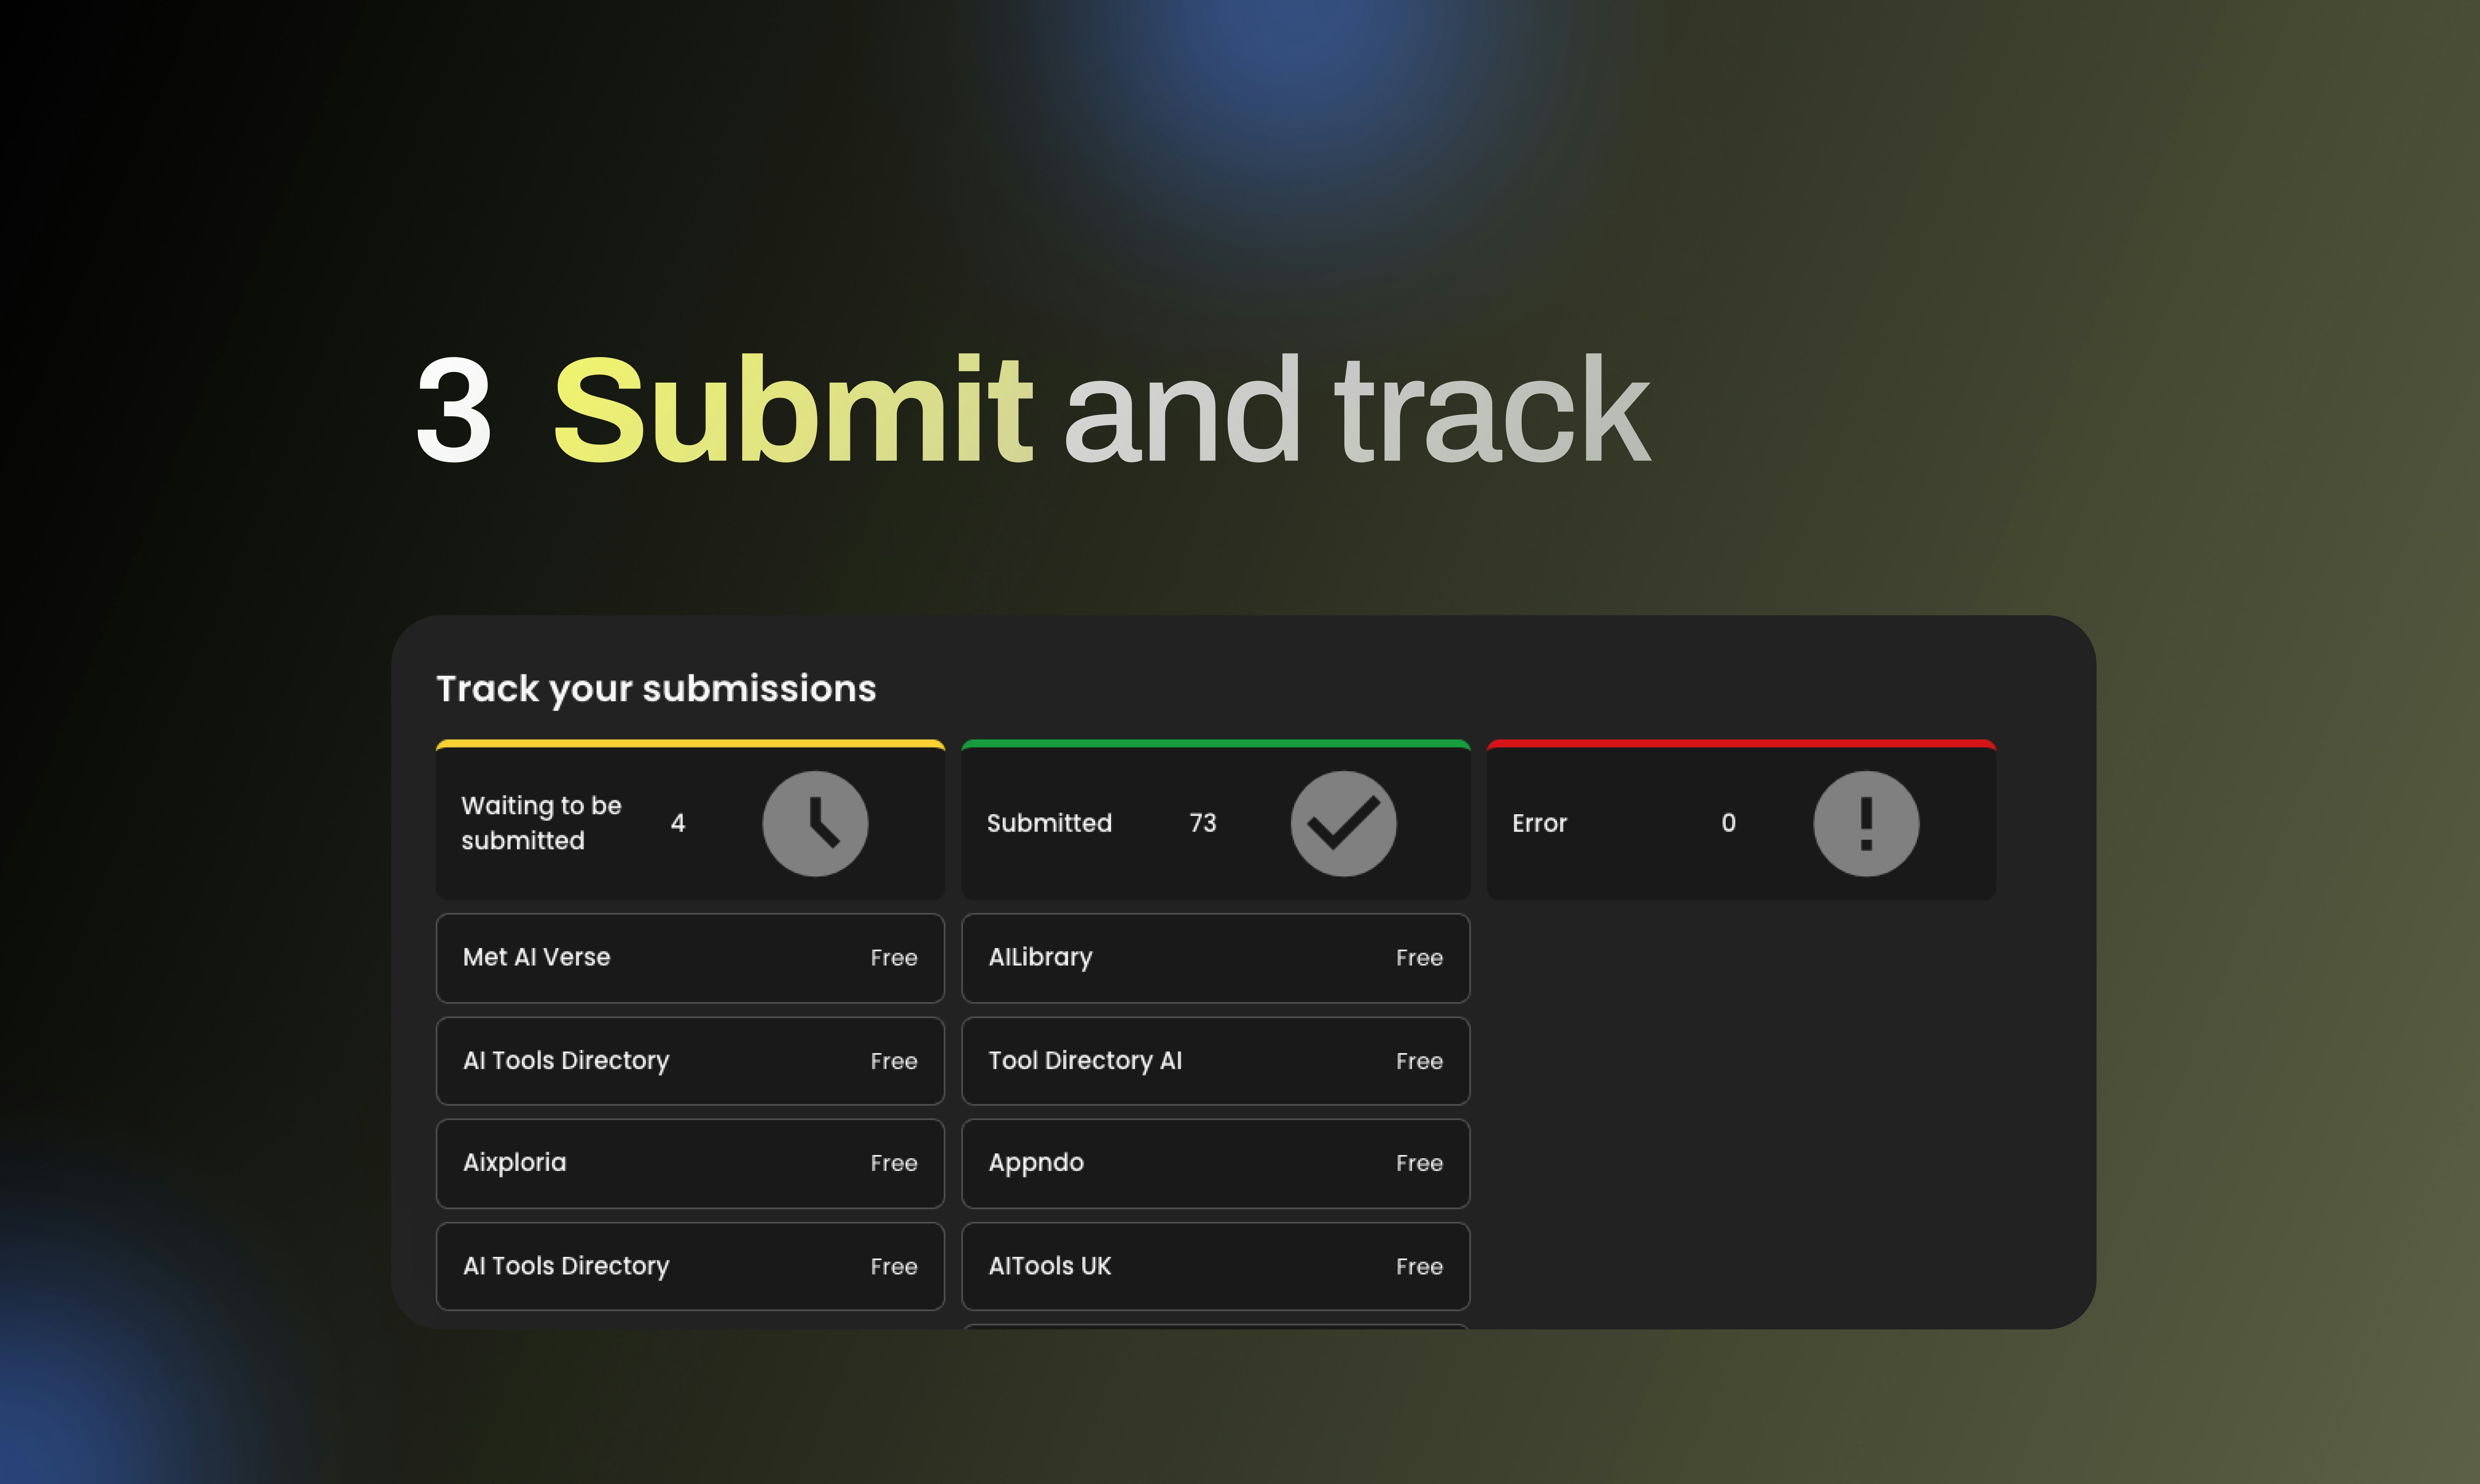Viewport: 2480px width, 1484px height.
Task: Click the exclamation icon in Error card
Action: tap(1866, 823)
